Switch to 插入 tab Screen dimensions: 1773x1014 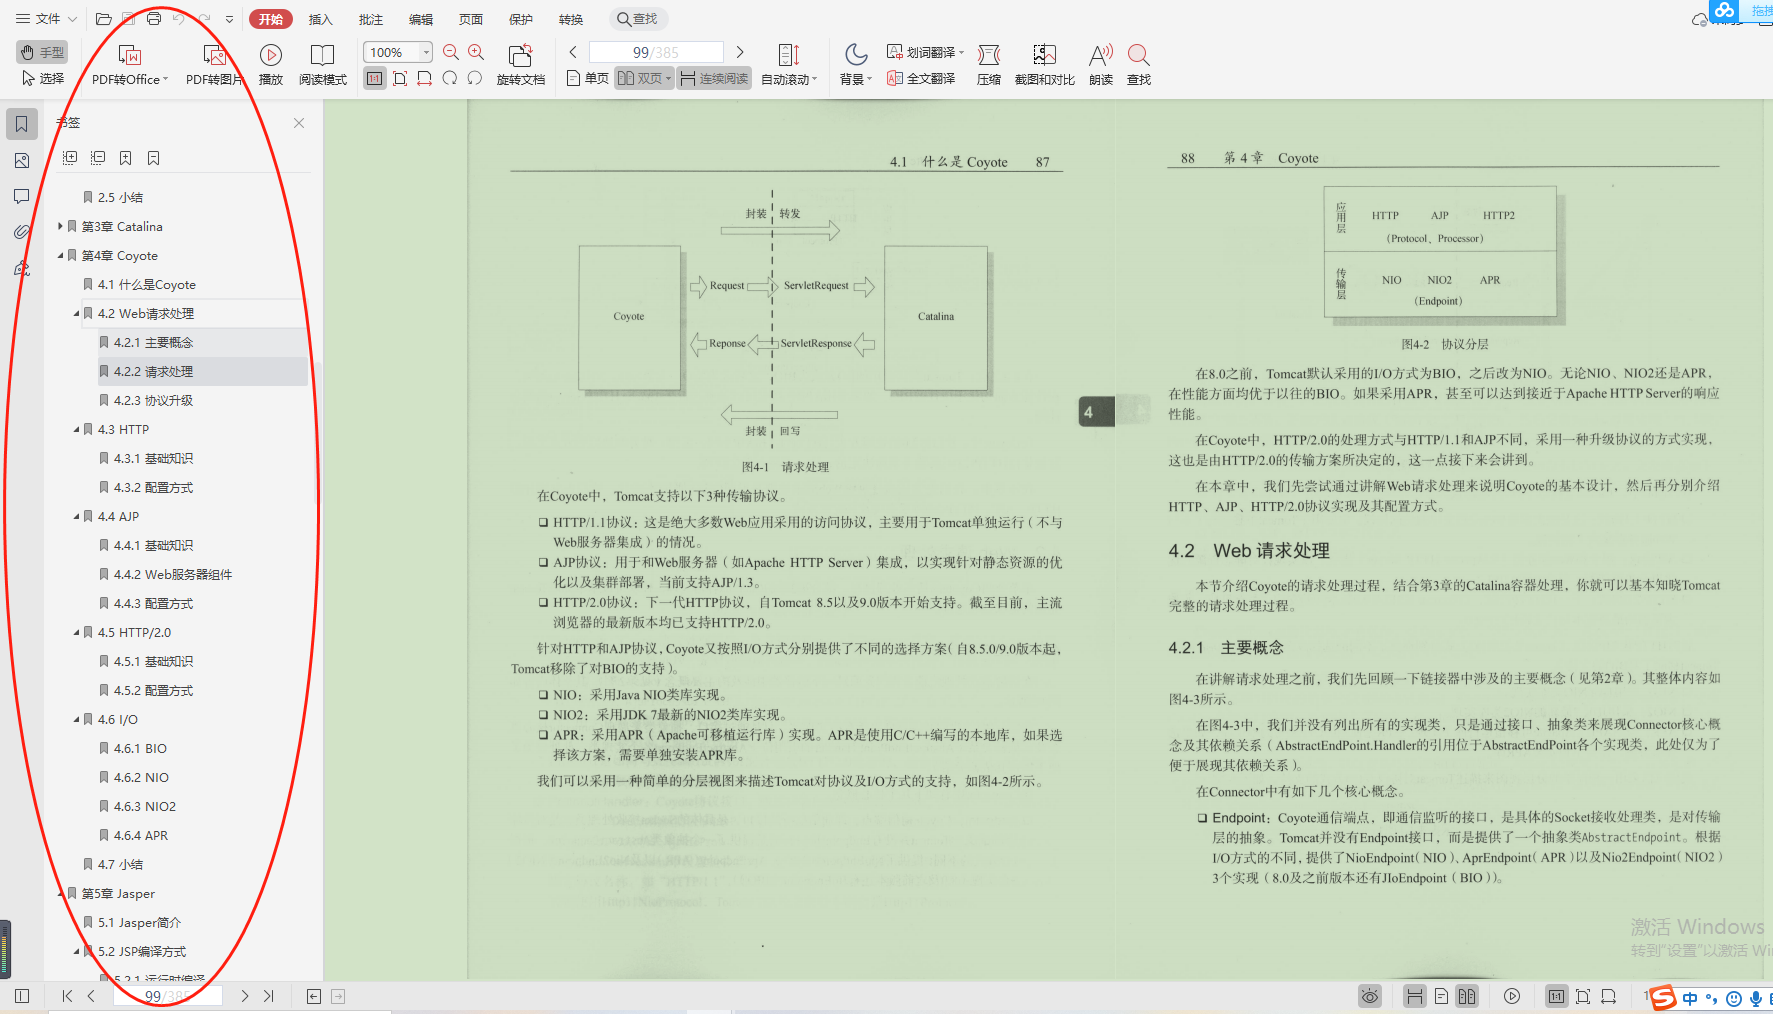[320, 19]
